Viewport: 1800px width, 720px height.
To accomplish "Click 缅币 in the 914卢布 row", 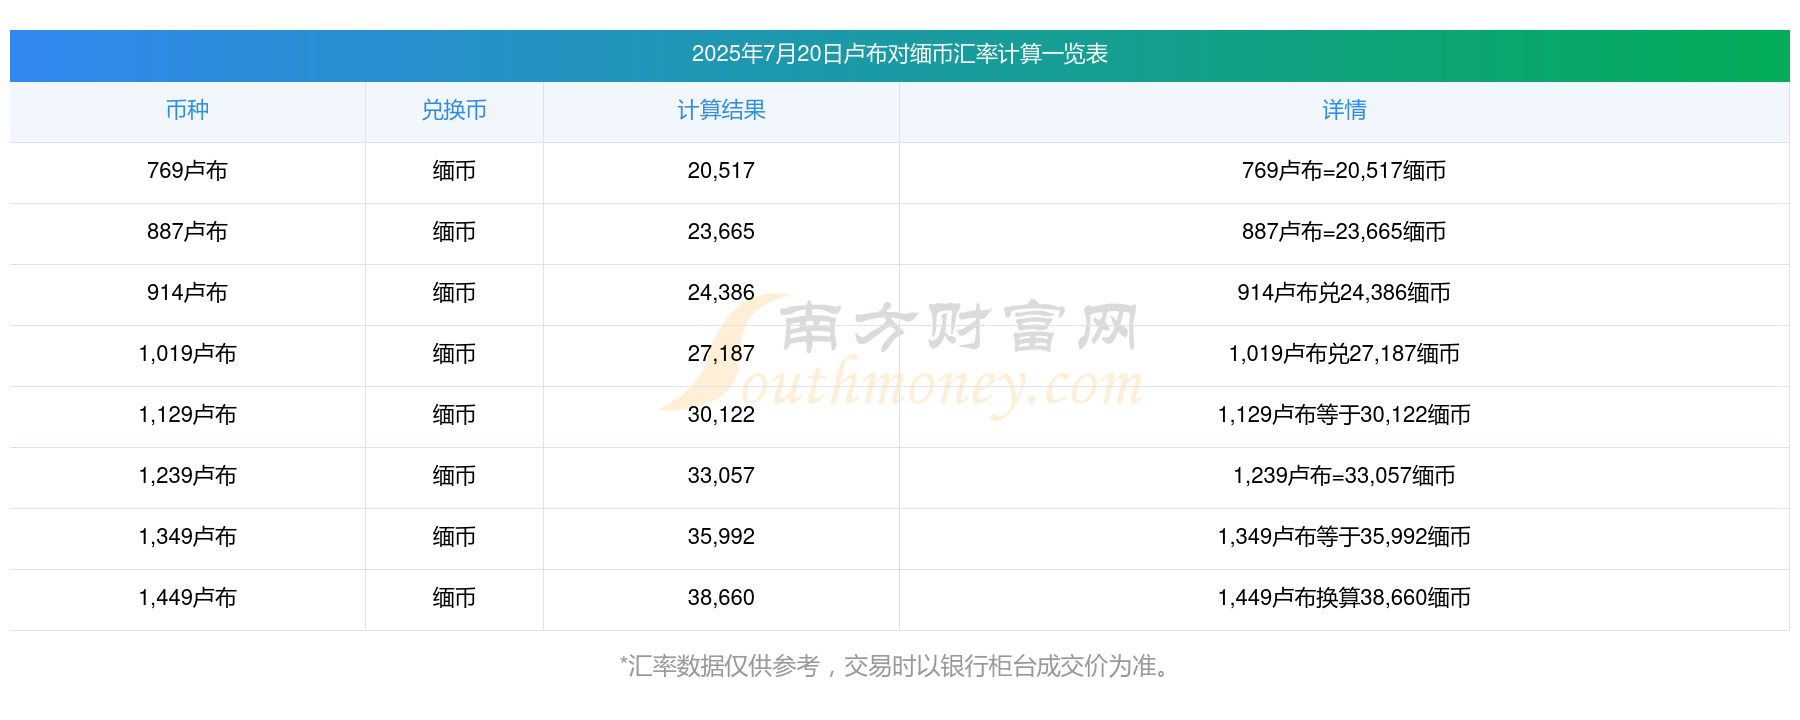I will [454, 293].
